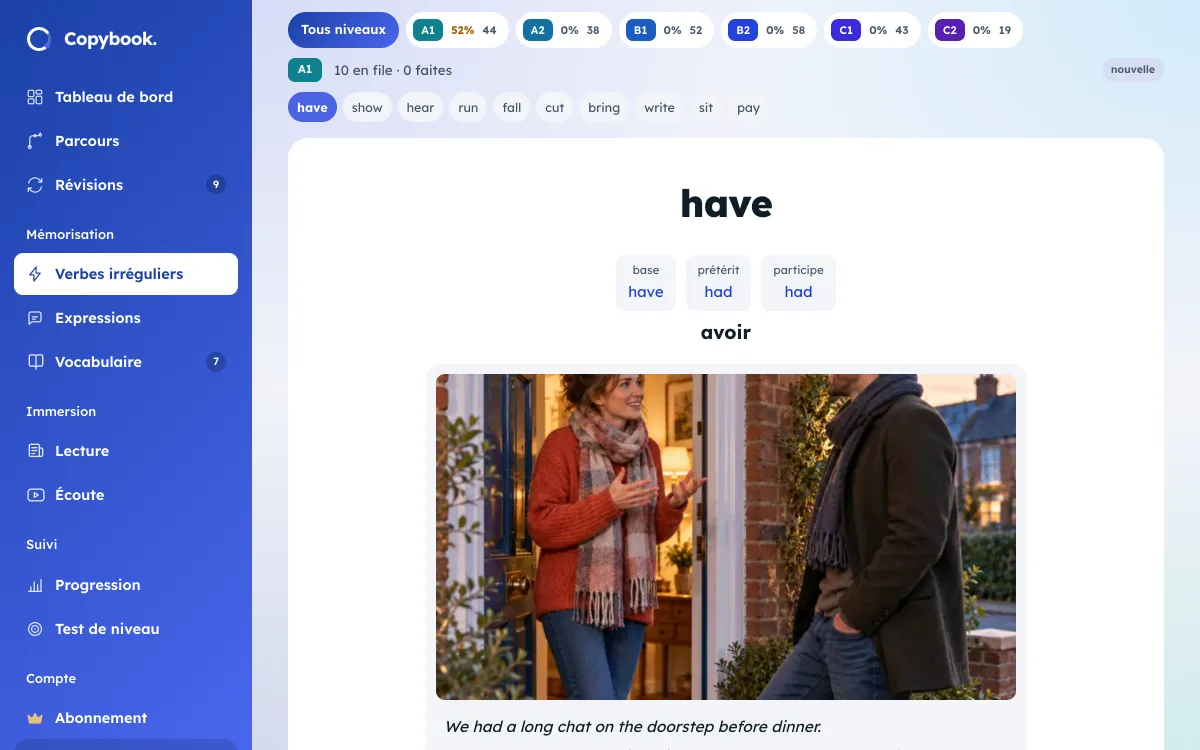This screenshot has height=750, width=1200.
Task: Click the 'nouvelle' status tag
Action: coord(1133,70)
